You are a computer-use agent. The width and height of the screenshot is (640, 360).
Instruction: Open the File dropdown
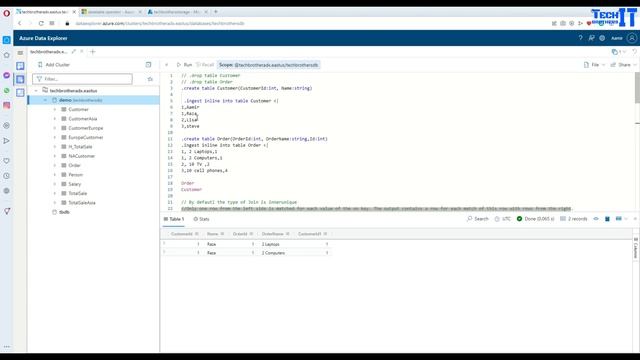coord(594,65)
